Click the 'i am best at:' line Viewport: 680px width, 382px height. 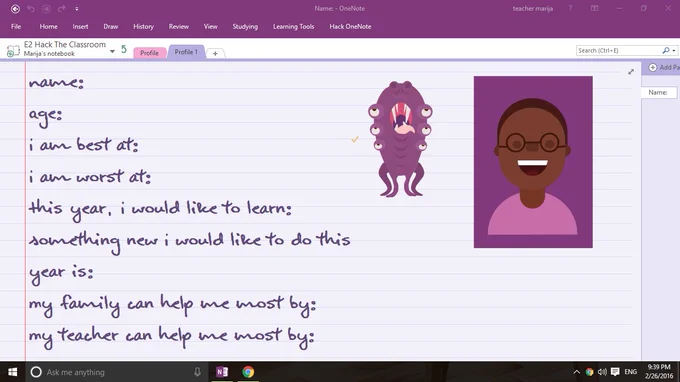(x=83, y=145)
